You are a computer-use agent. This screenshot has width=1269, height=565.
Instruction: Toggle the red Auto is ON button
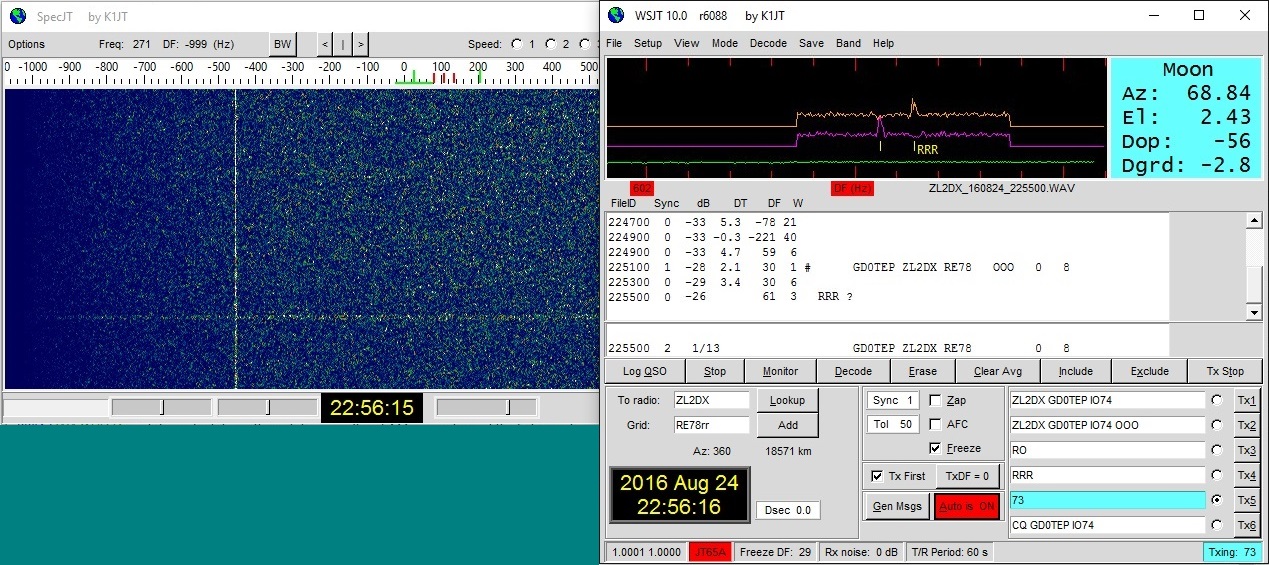coord(966,507)
